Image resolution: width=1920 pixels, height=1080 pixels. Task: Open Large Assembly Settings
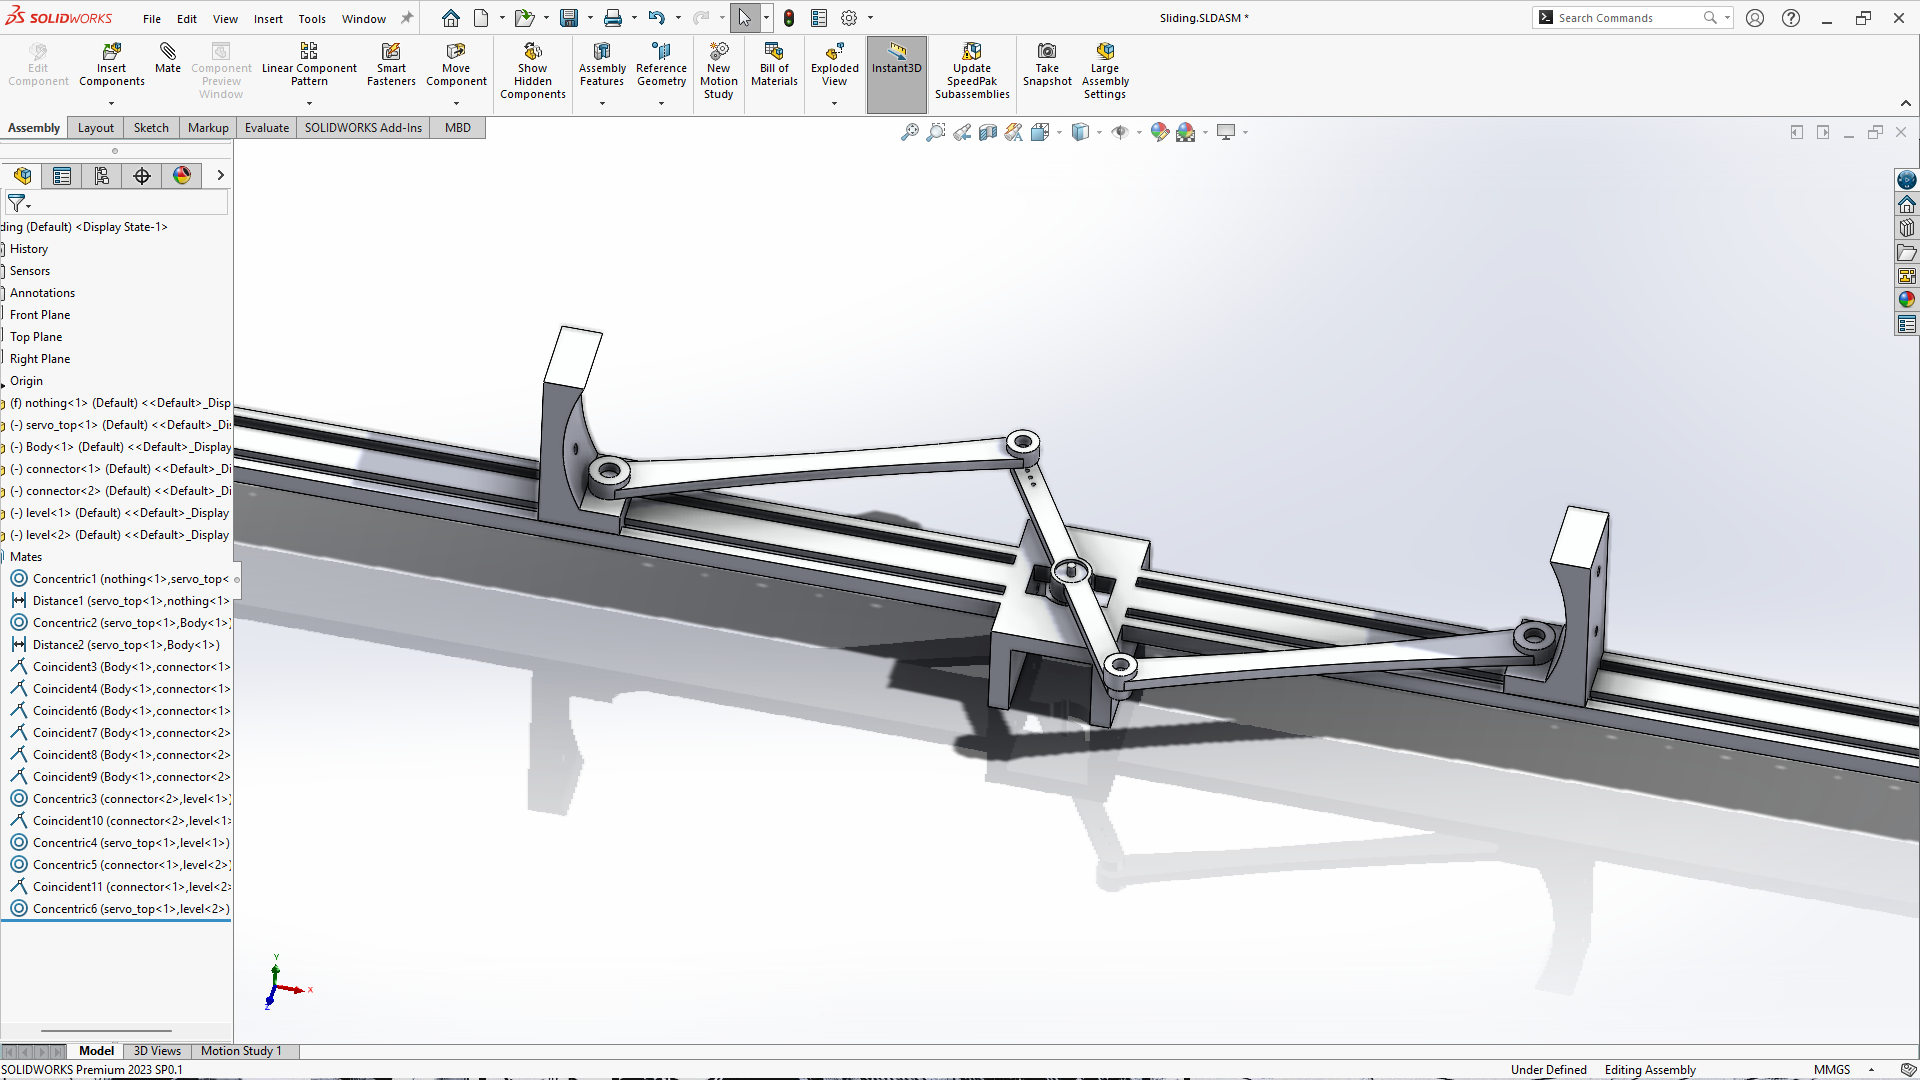click(1104, 52)
